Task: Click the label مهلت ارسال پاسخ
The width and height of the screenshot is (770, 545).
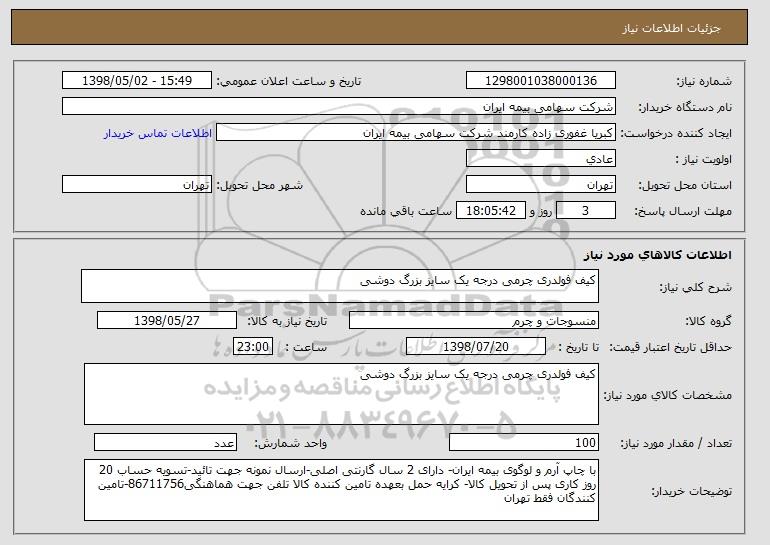Action: (x=684, y=212)
